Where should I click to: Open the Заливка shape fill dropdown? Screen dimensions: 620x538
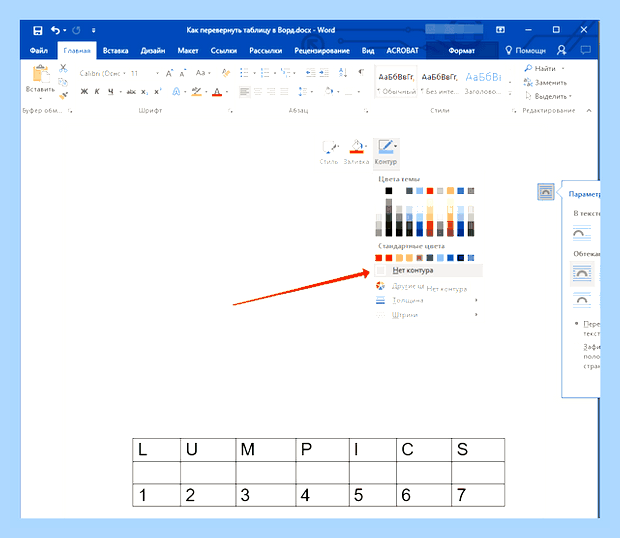(356, 153)
